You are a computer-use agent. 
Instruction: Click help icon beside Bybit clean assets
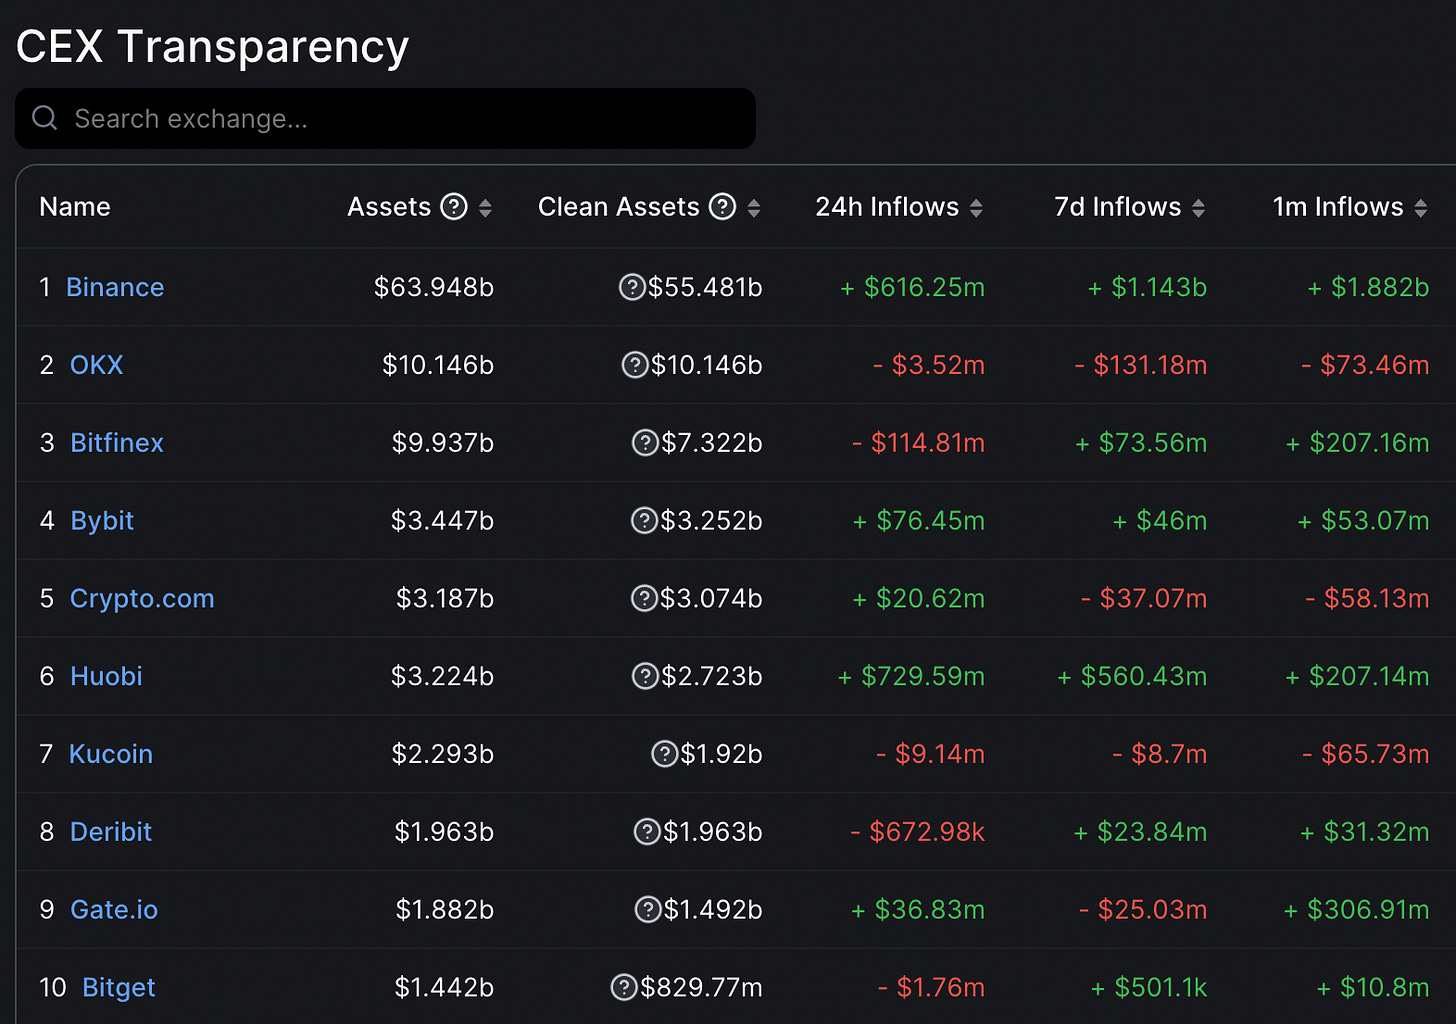point(644,521)
